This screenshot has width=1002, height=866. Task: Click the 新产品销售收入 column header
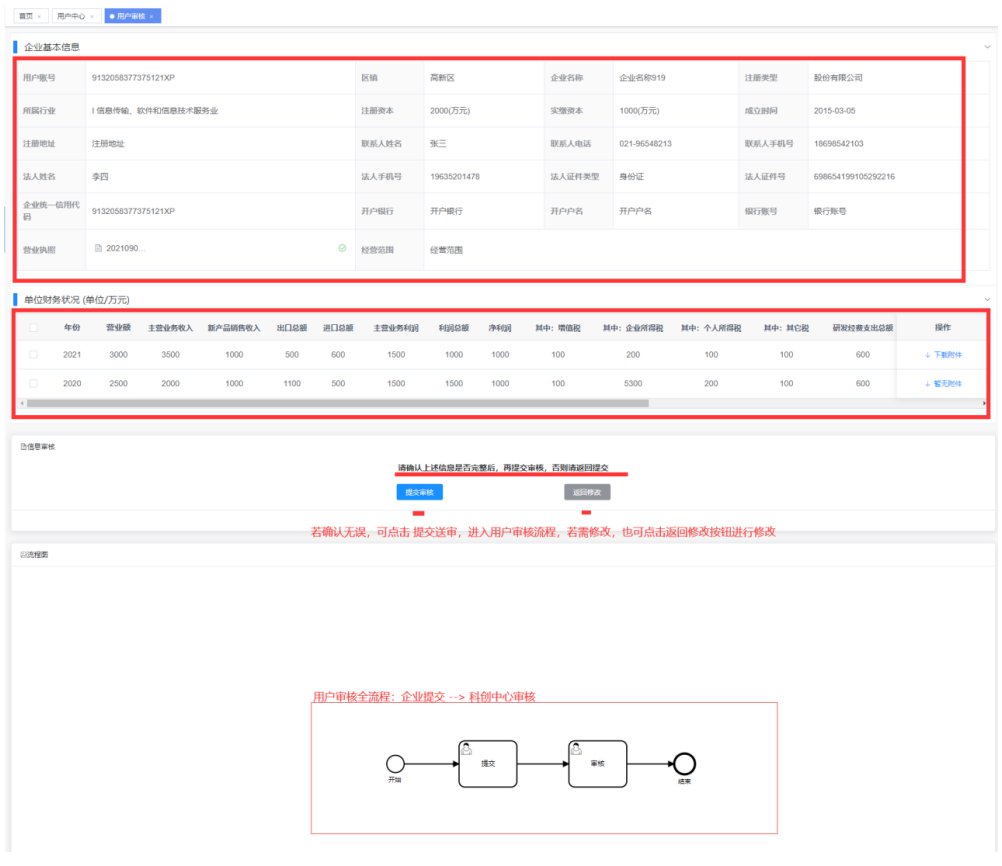pyautogui.click(x=234, y=328)
